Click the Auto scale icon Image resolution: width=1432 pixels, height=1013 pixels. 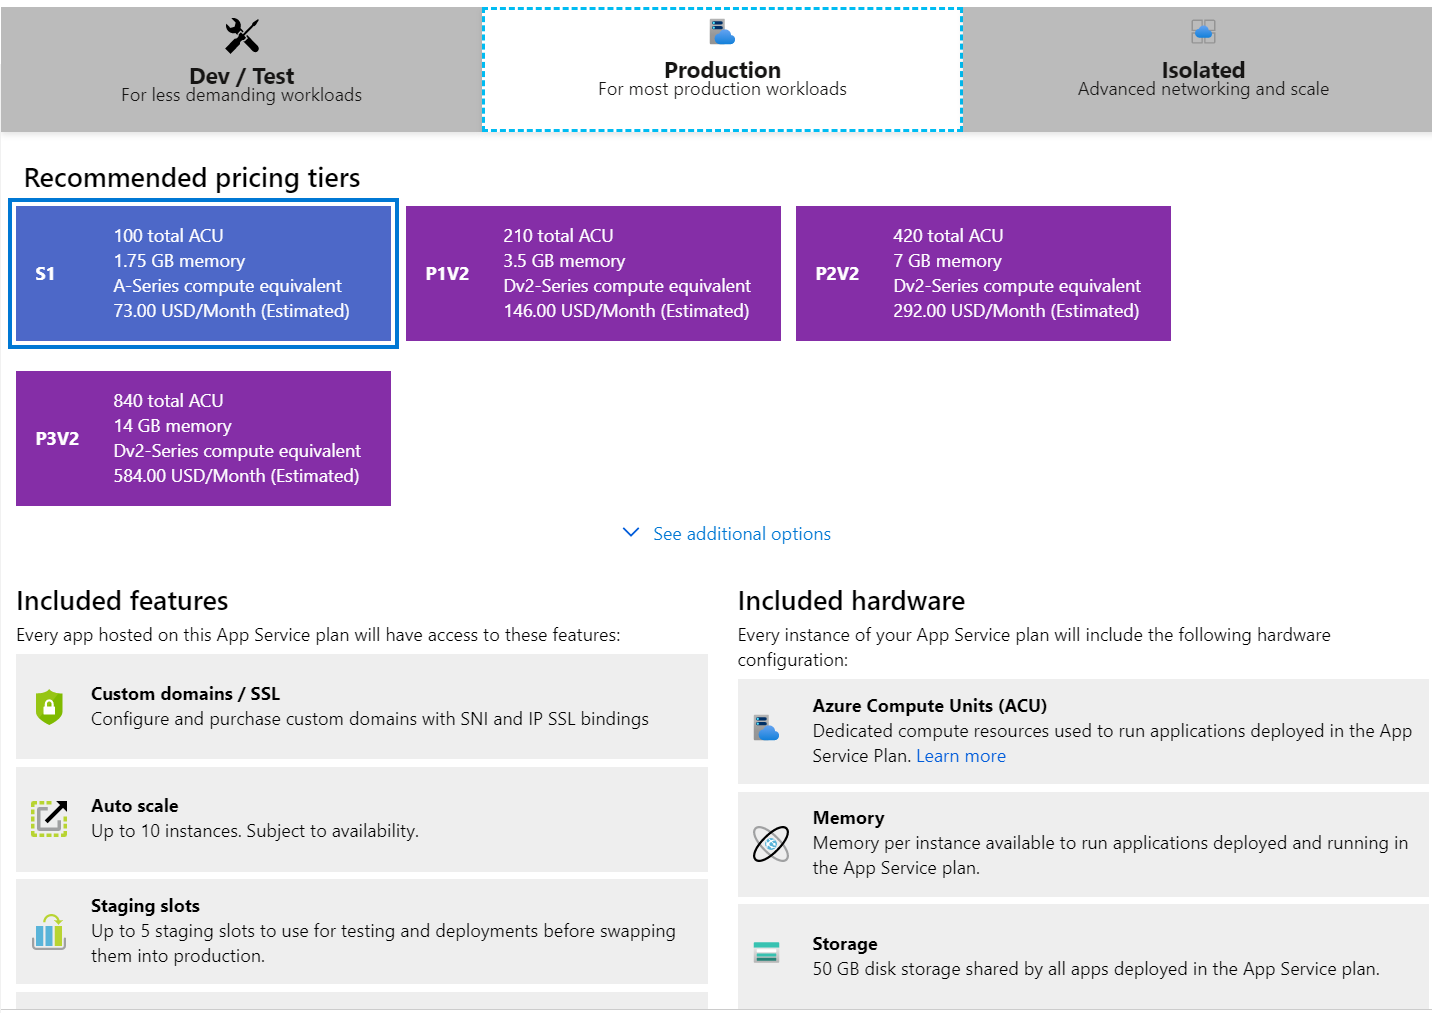pos(50,818)
